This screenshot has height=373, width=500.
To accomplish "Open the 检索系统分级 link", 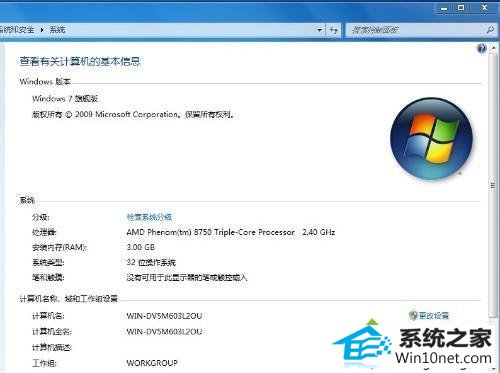I will pyautogui.click(x=149, y=217).
